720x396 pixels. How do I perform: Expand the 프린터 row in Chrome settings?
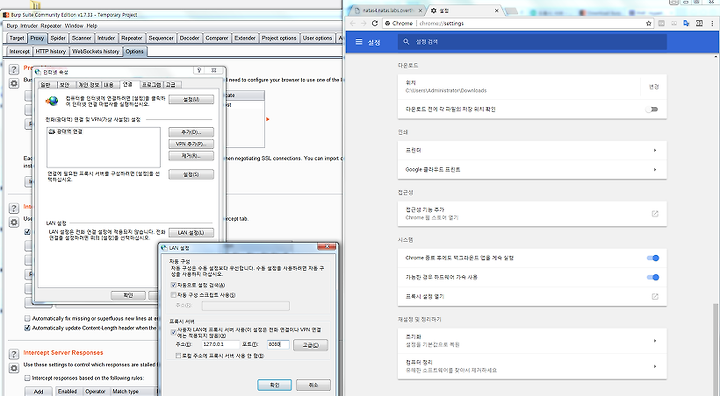click(x=532, y=151)
